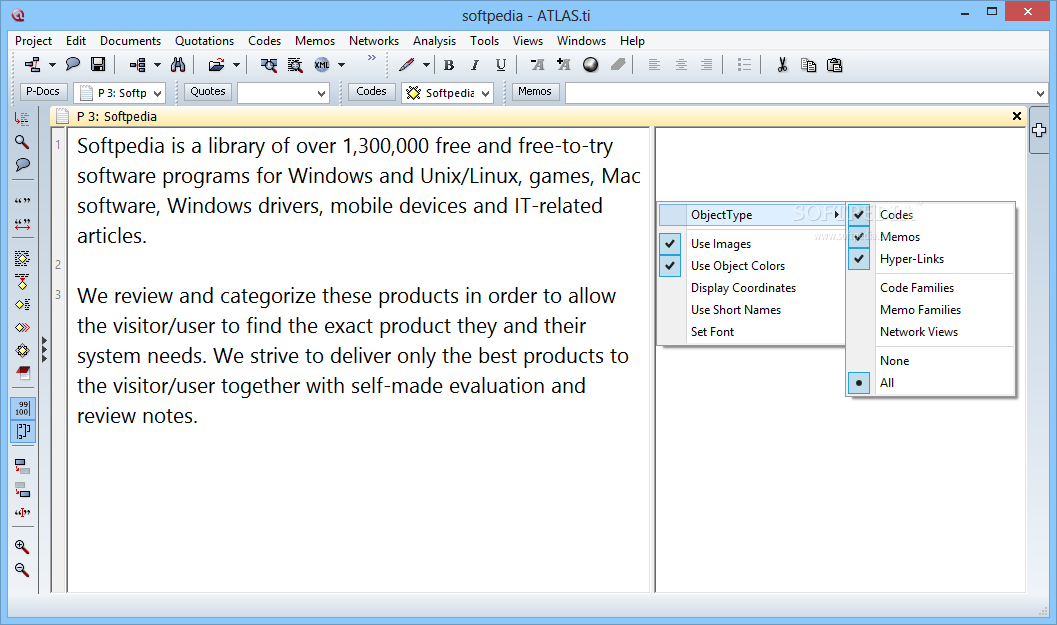Expand arrow next to pen tool

426,65
